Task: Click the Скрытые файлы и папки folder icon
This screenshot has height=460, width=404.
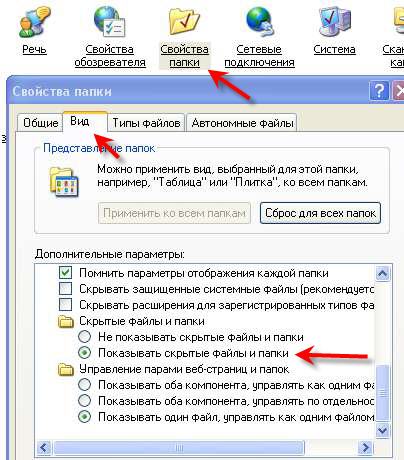Action: 66,321
